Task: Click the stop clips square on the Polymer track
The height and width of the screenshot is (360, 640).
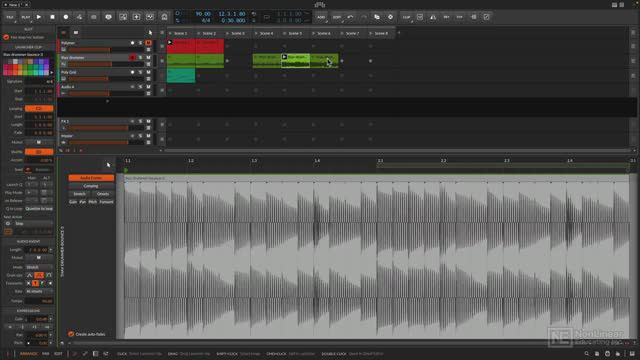Action: pos(162,46)
